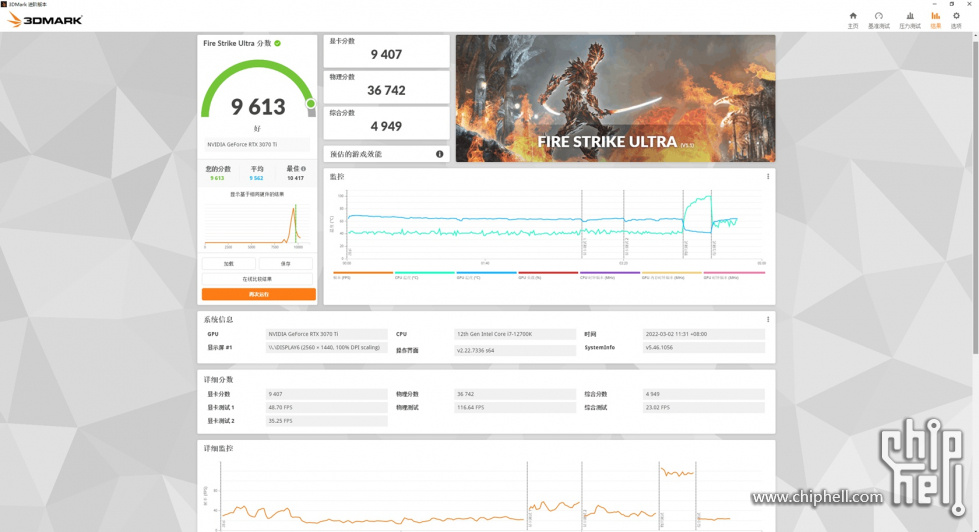Click the combined test value 23.02 FPS

[x=704, y=407]
